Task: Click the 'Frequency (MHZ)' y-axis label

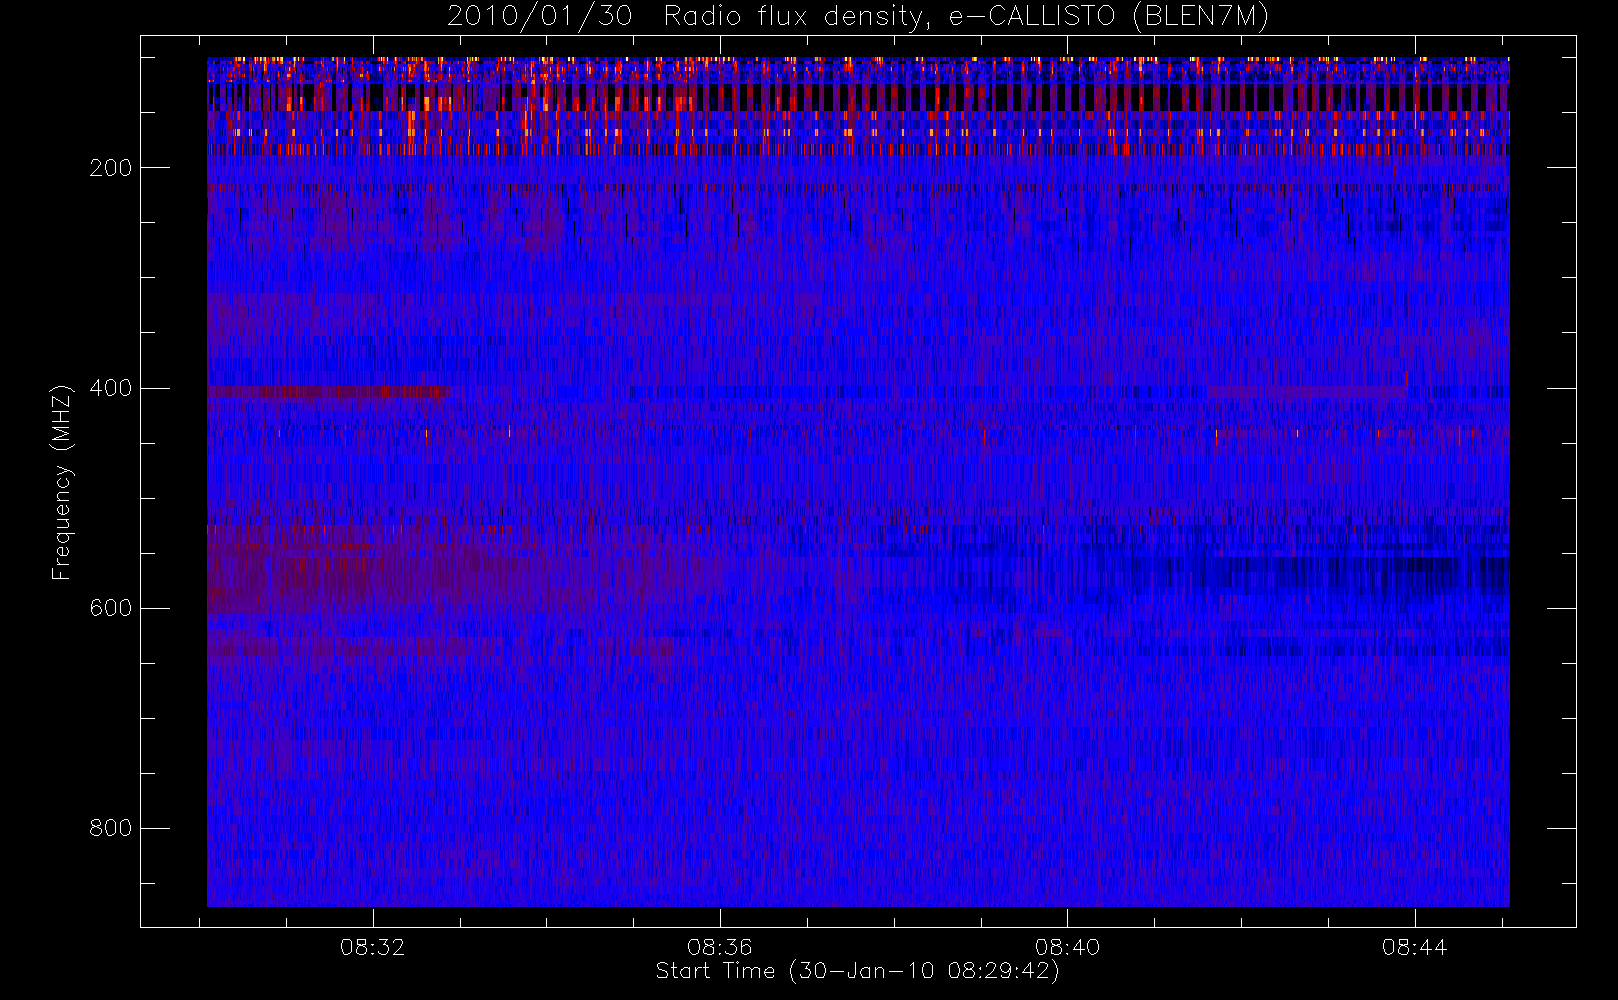Action: [62, 482]
